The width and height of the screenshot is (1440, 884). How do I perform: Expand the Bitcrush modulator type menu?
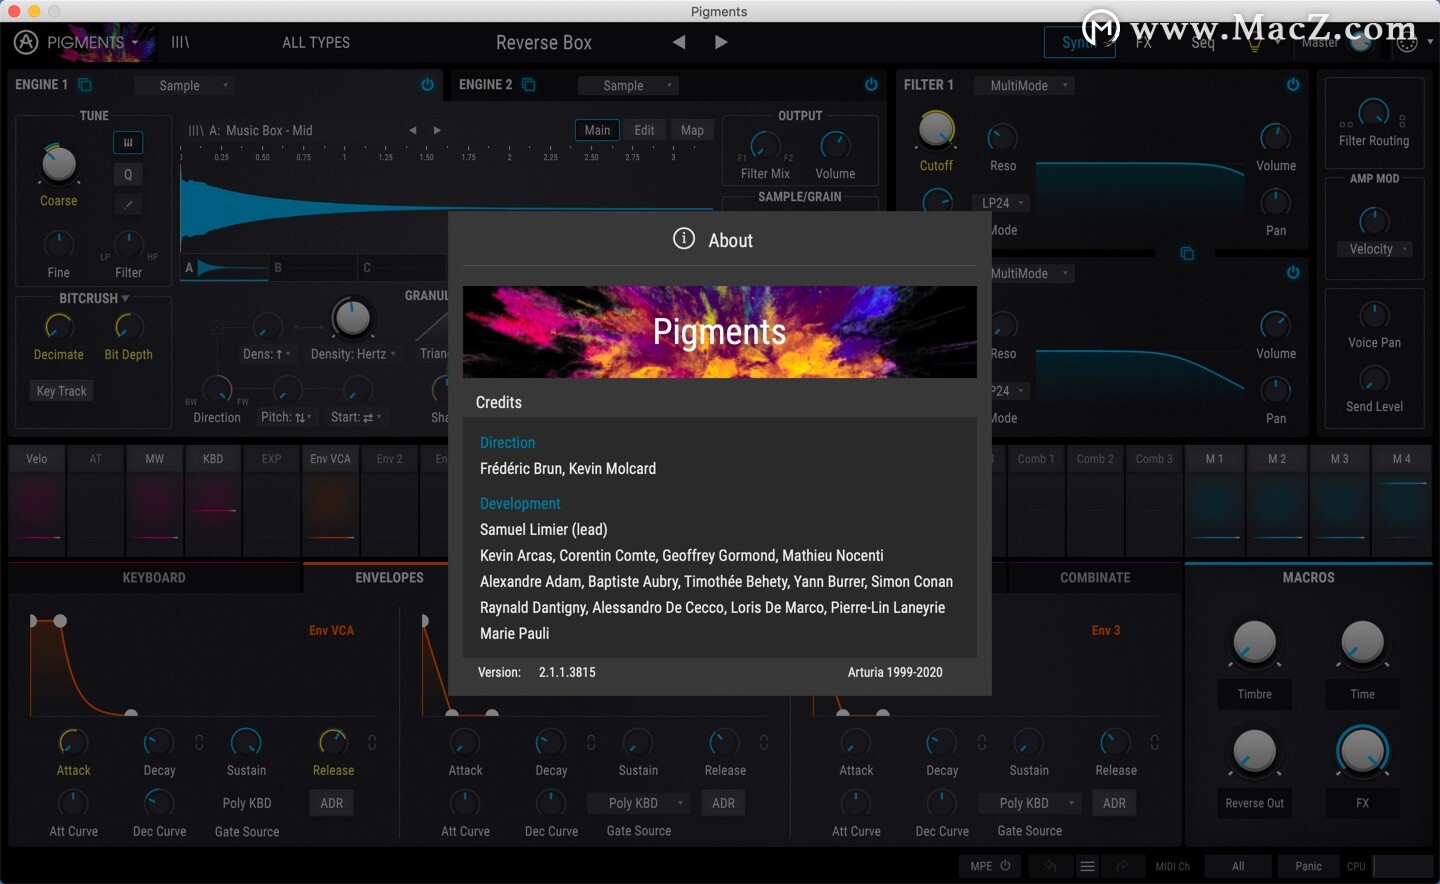[x=125, y=298]
